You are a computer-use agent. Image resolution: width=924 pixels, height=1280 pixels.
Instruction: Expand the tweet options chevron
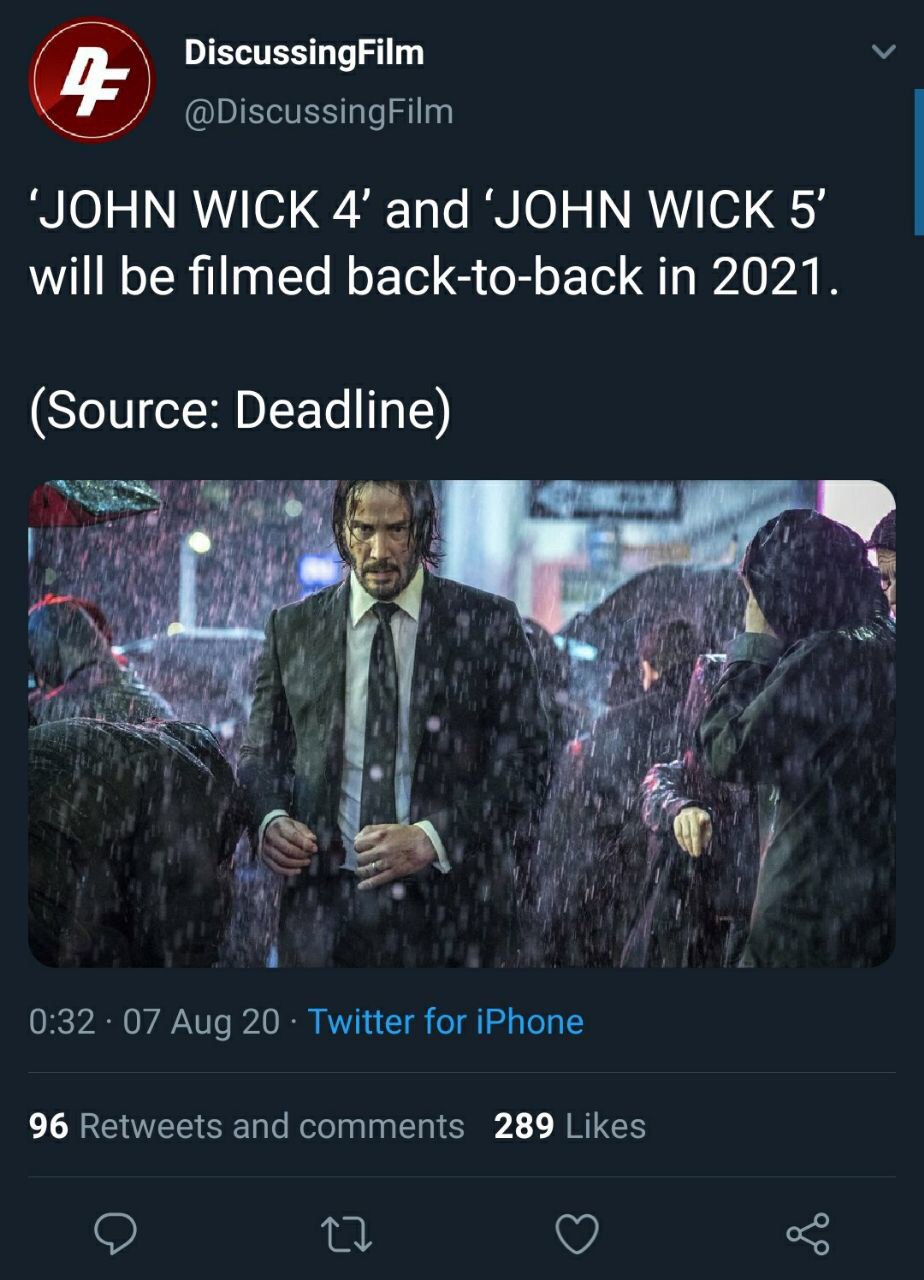tap(884, 52)
